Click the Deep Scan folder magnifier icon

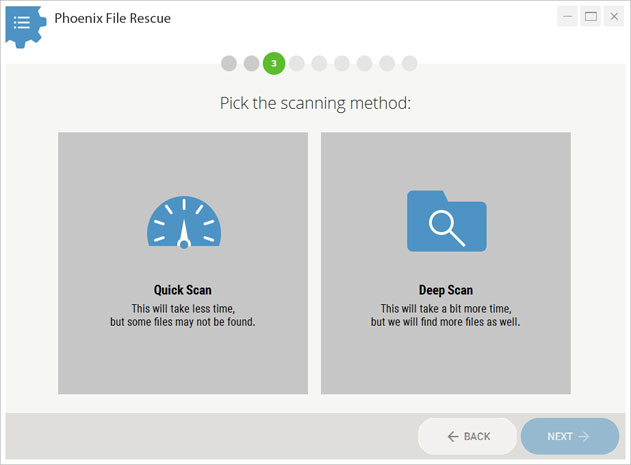point(447,221)
